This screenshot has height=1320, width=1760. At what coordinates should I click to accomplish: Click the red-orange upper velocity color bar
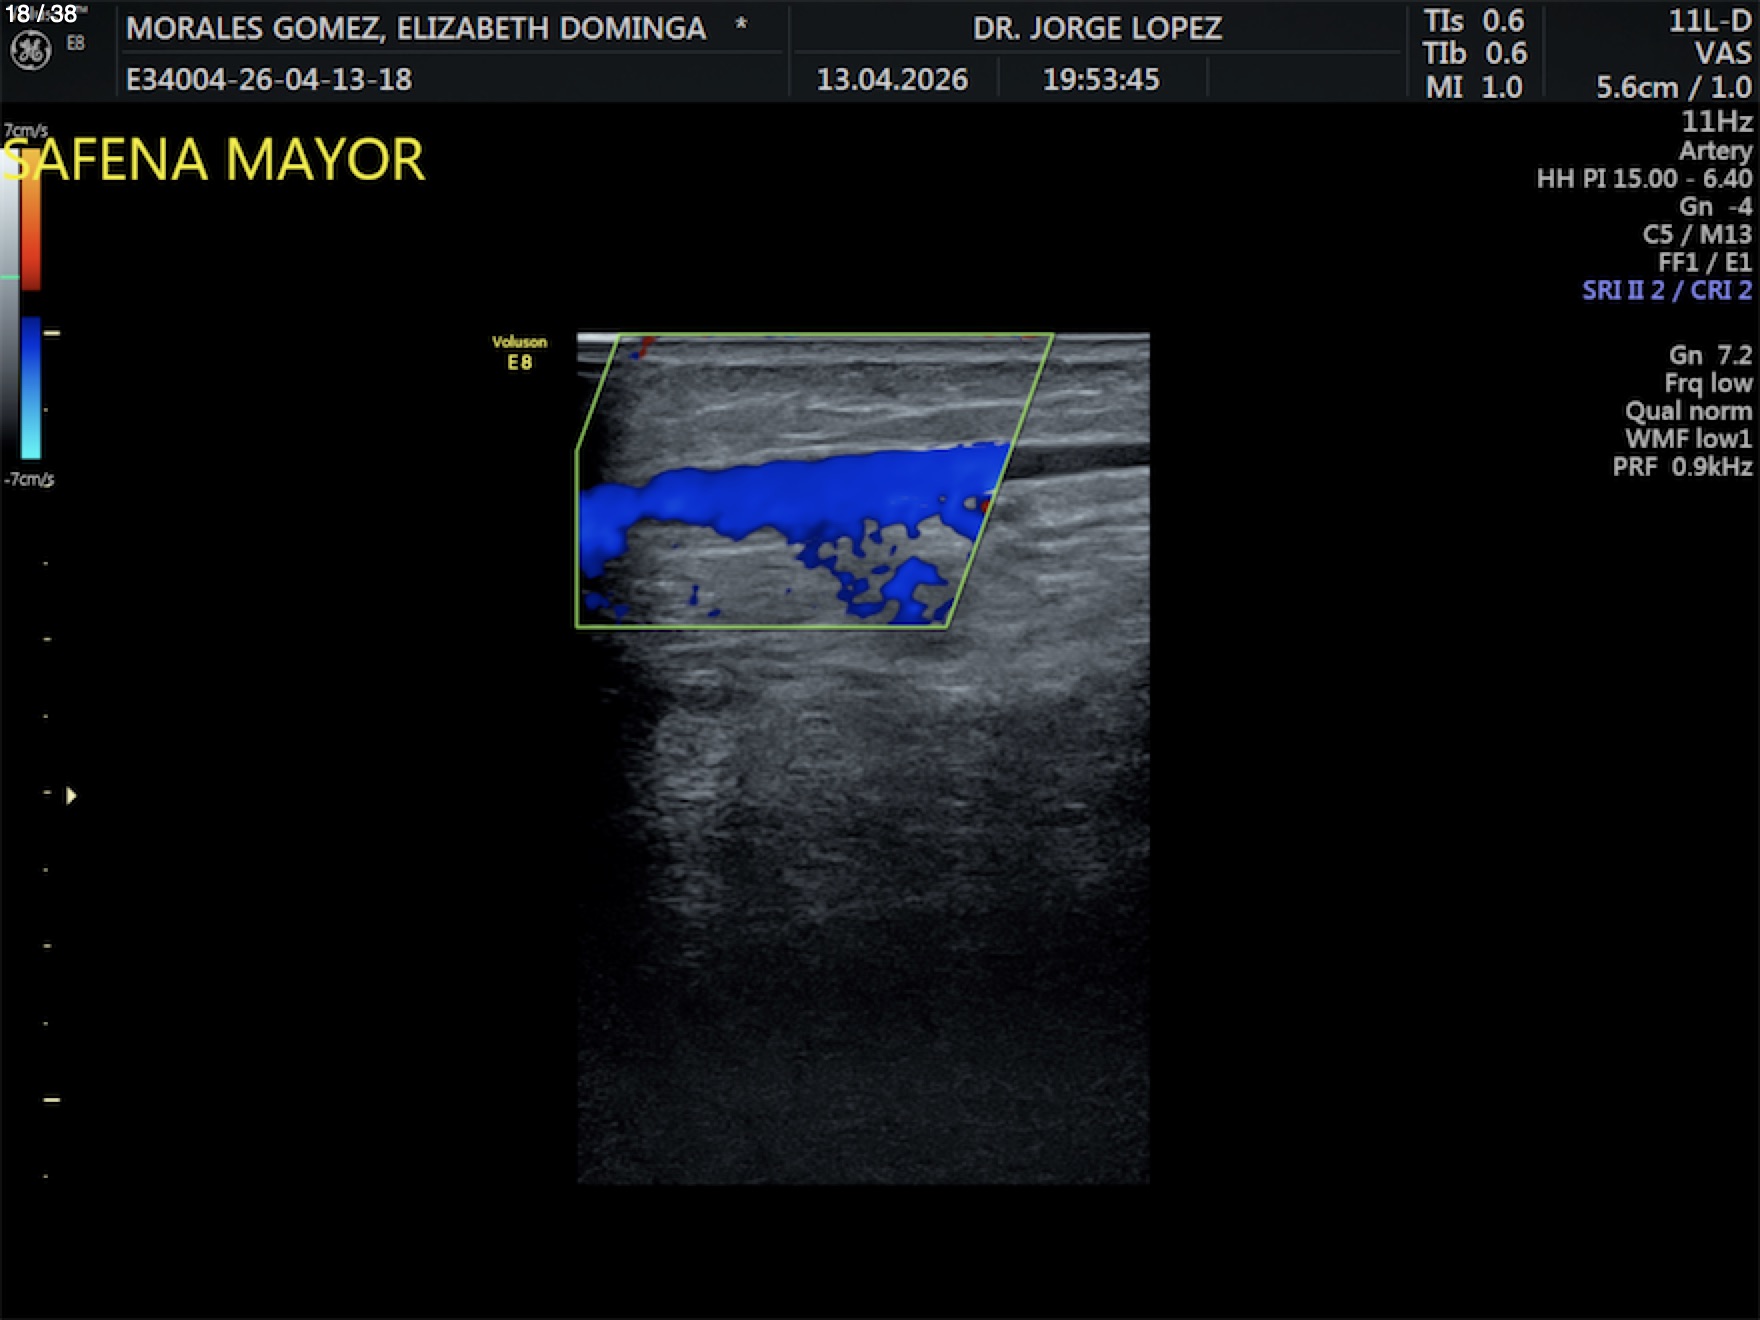pyautogui.click(x=31, y=220)
